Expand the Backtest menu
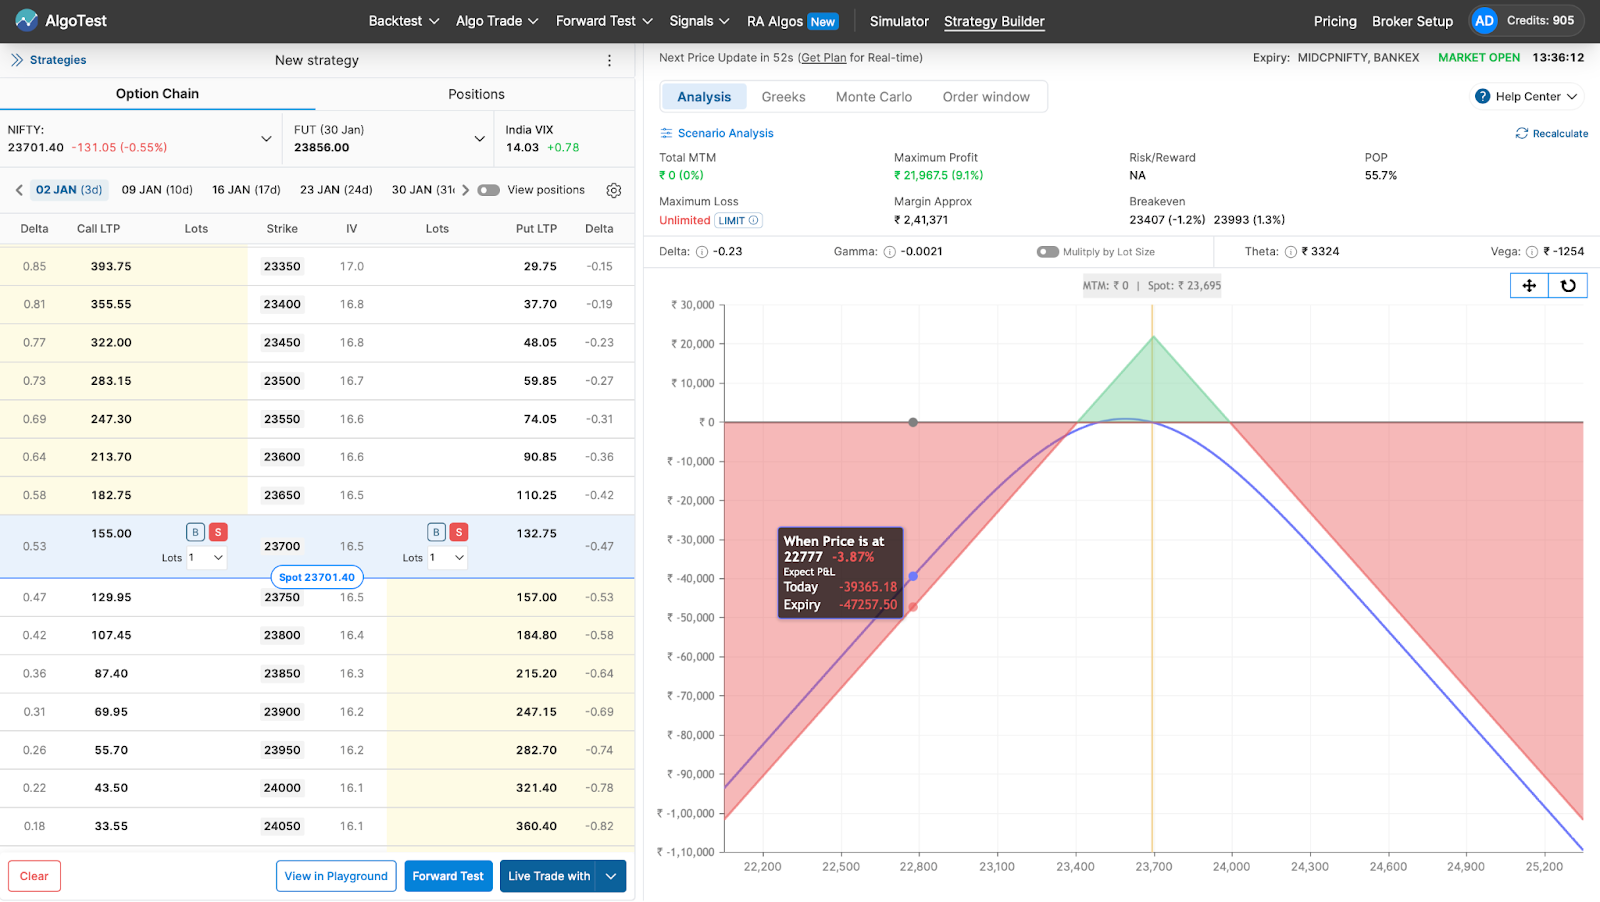The image size is (1600, 902). pos(404,21)
